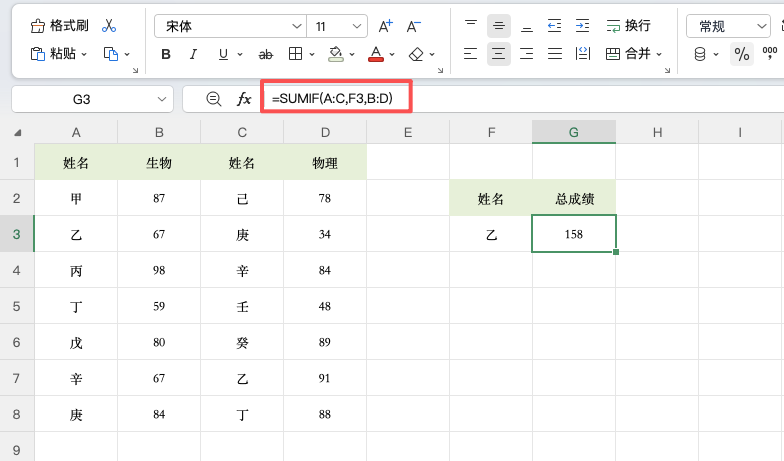This screenshot has width=784, height=461.
Task: Open the font size dropdown 11
Action: (337, 26)
